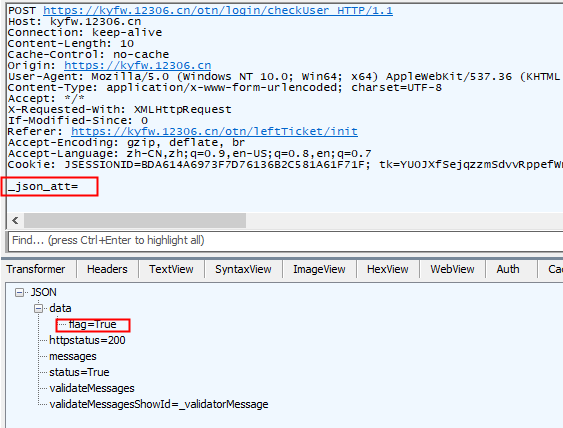
Task: Click the Cookie JSESSIONID header line
Action: (x=285, y=164)
